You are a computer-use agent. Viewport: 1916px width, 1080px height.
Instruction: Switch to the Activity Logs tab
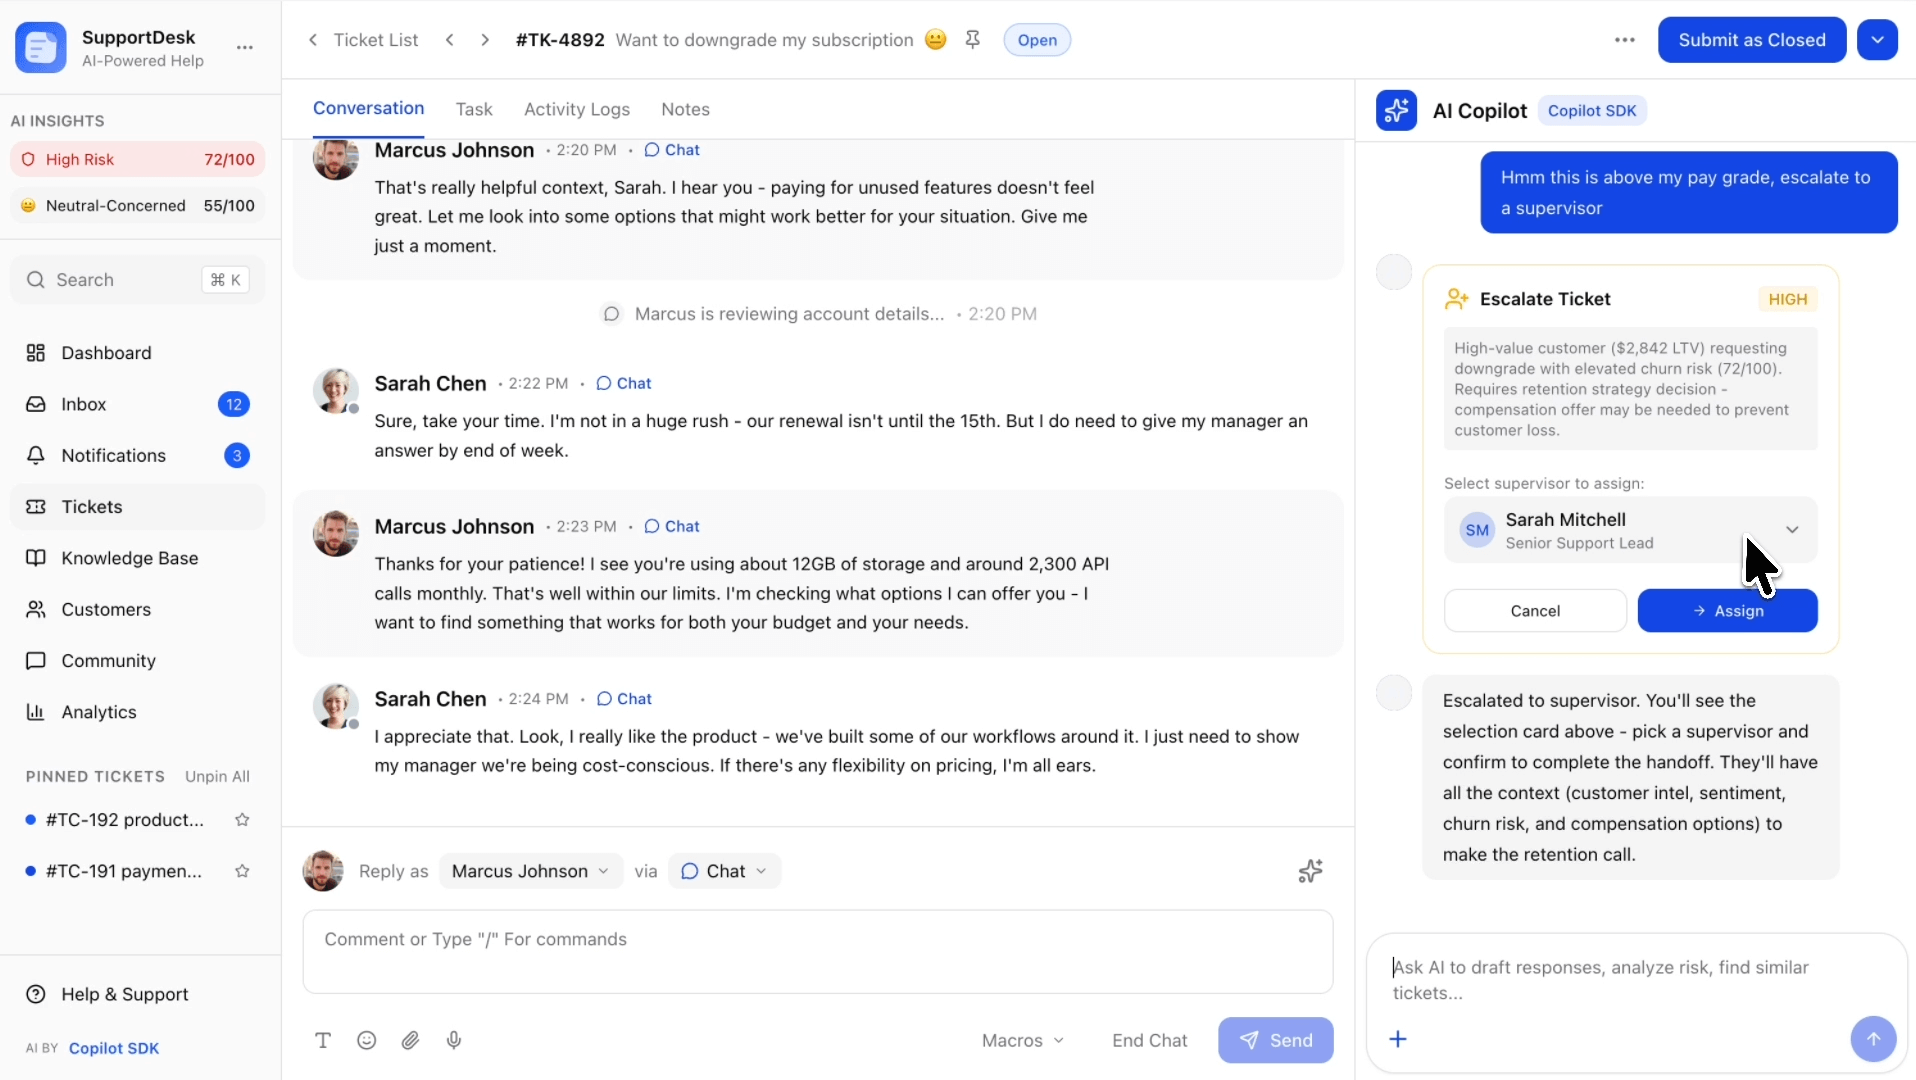click(576, 109)
